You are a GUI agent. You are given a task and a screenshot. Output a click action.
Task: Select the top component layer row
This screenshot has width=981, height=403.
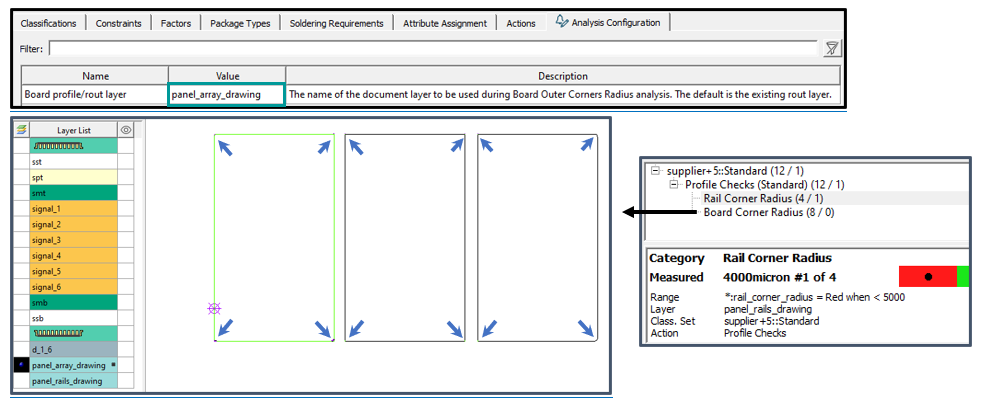(x=73, y=146)
